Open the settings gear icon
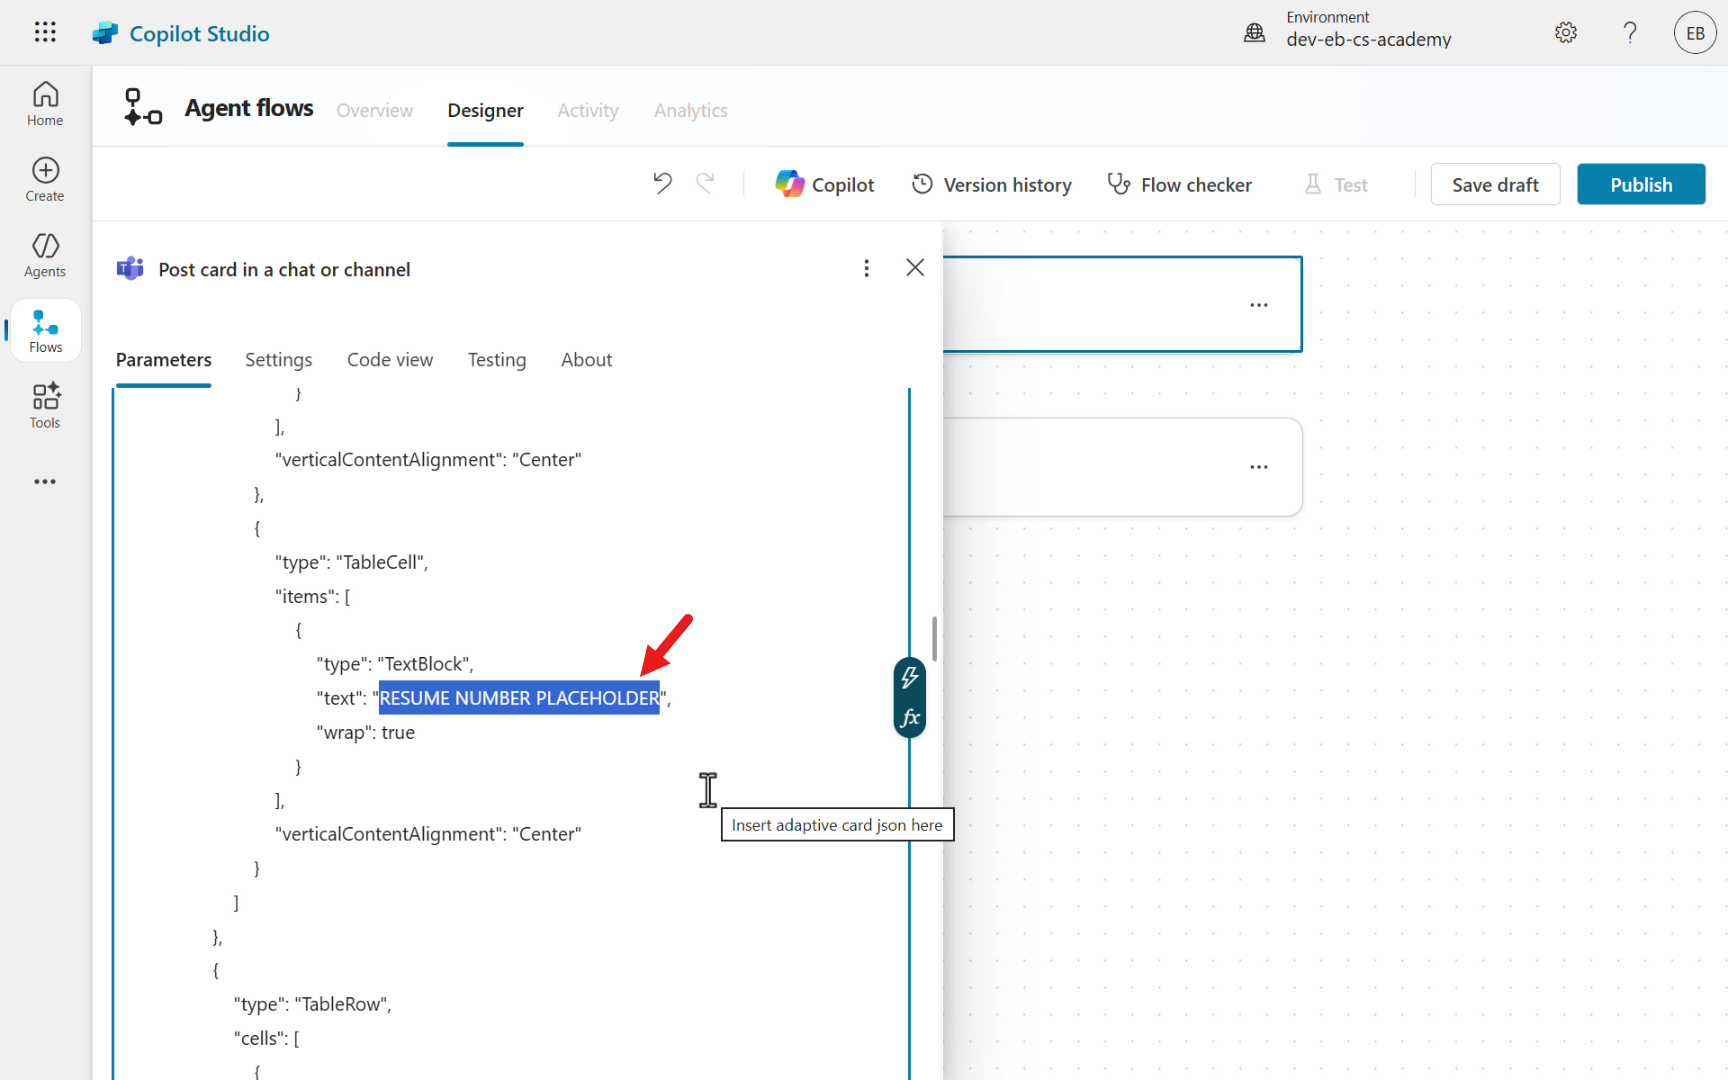Image resolution: width=1728 pixels, height=1080 pixels. click(1566, 33)
